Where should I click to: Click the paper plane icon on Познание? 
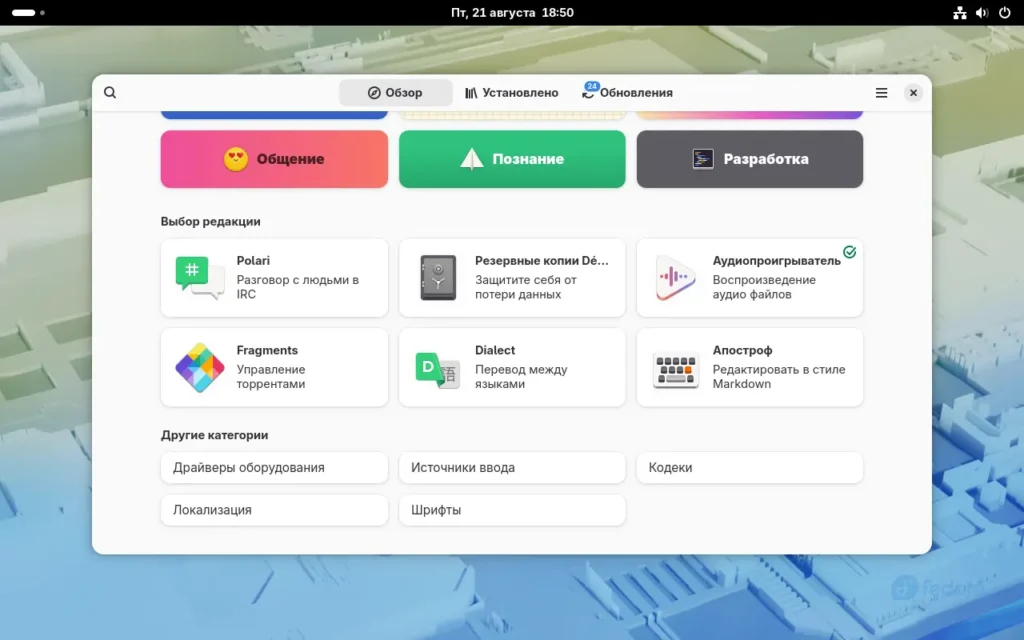click(x=472, y=159)
